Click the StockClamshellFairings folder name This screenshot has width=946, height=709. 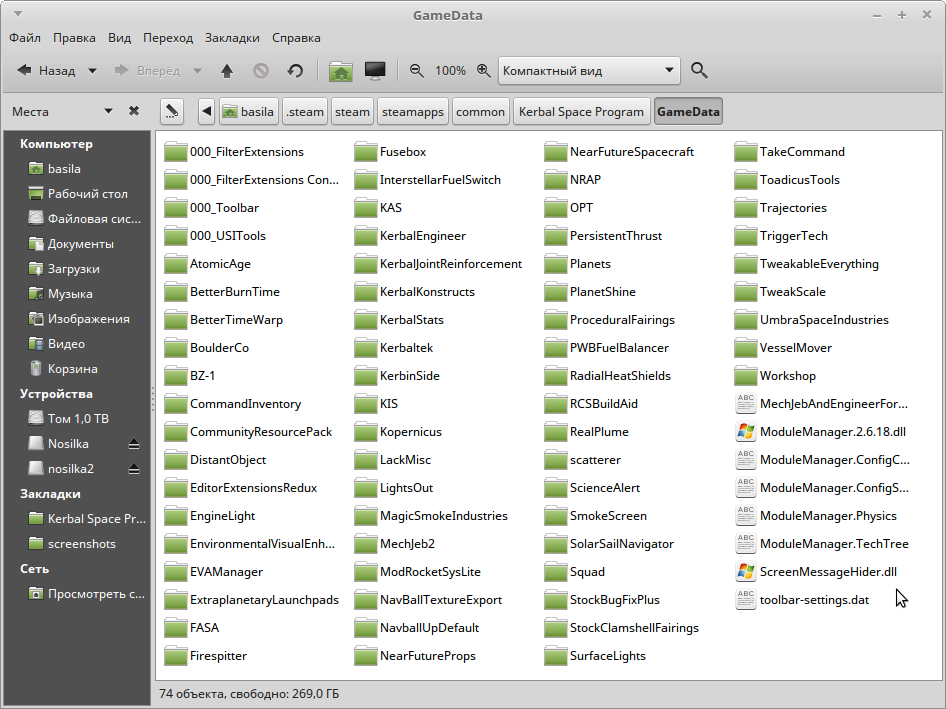(634, 628)
